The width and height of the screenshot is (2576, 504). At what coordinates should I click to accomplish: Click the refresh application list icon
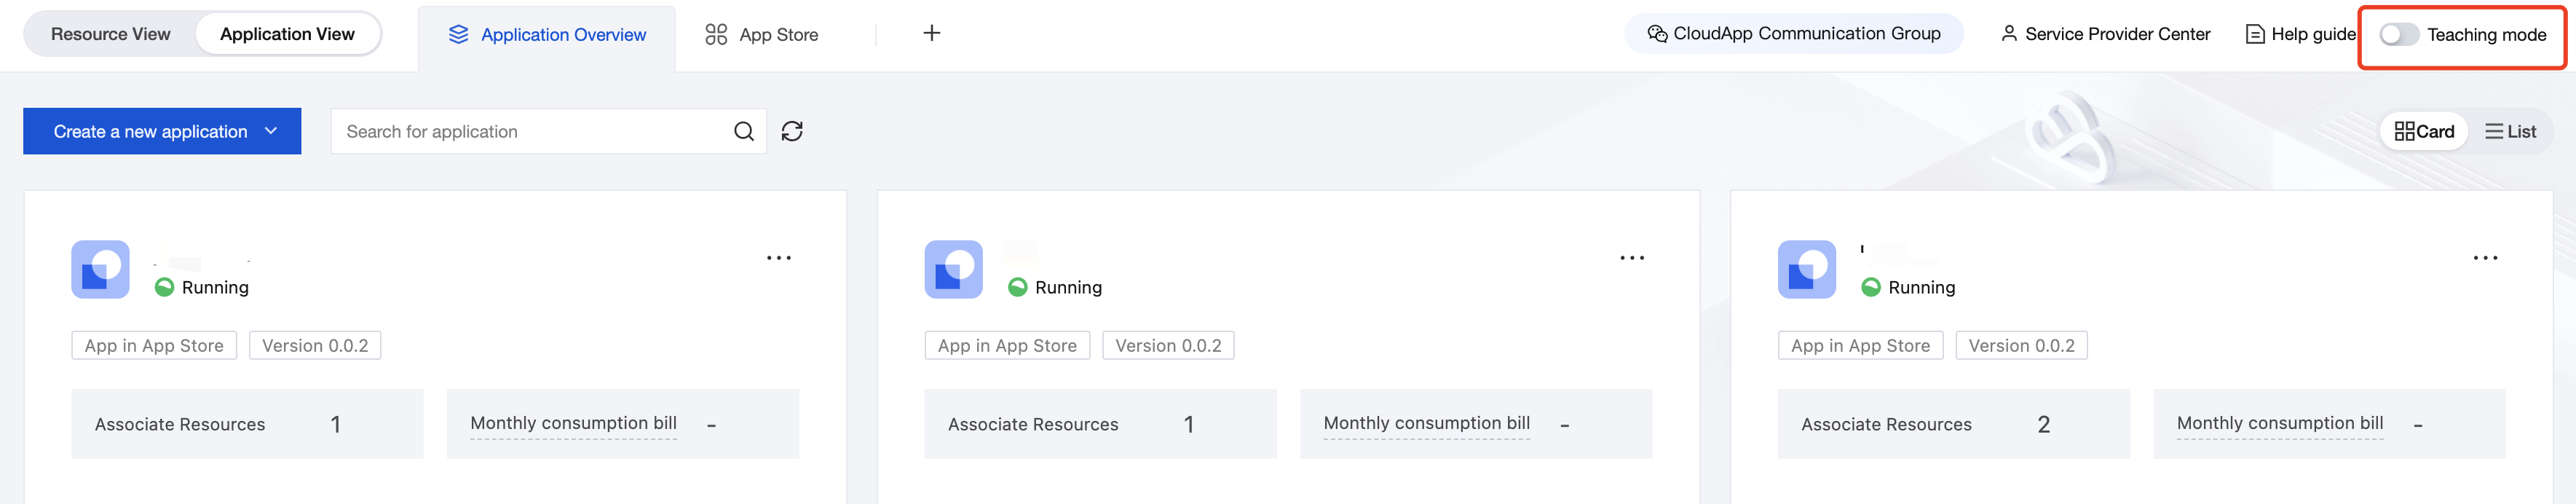[x=792, y=132]
